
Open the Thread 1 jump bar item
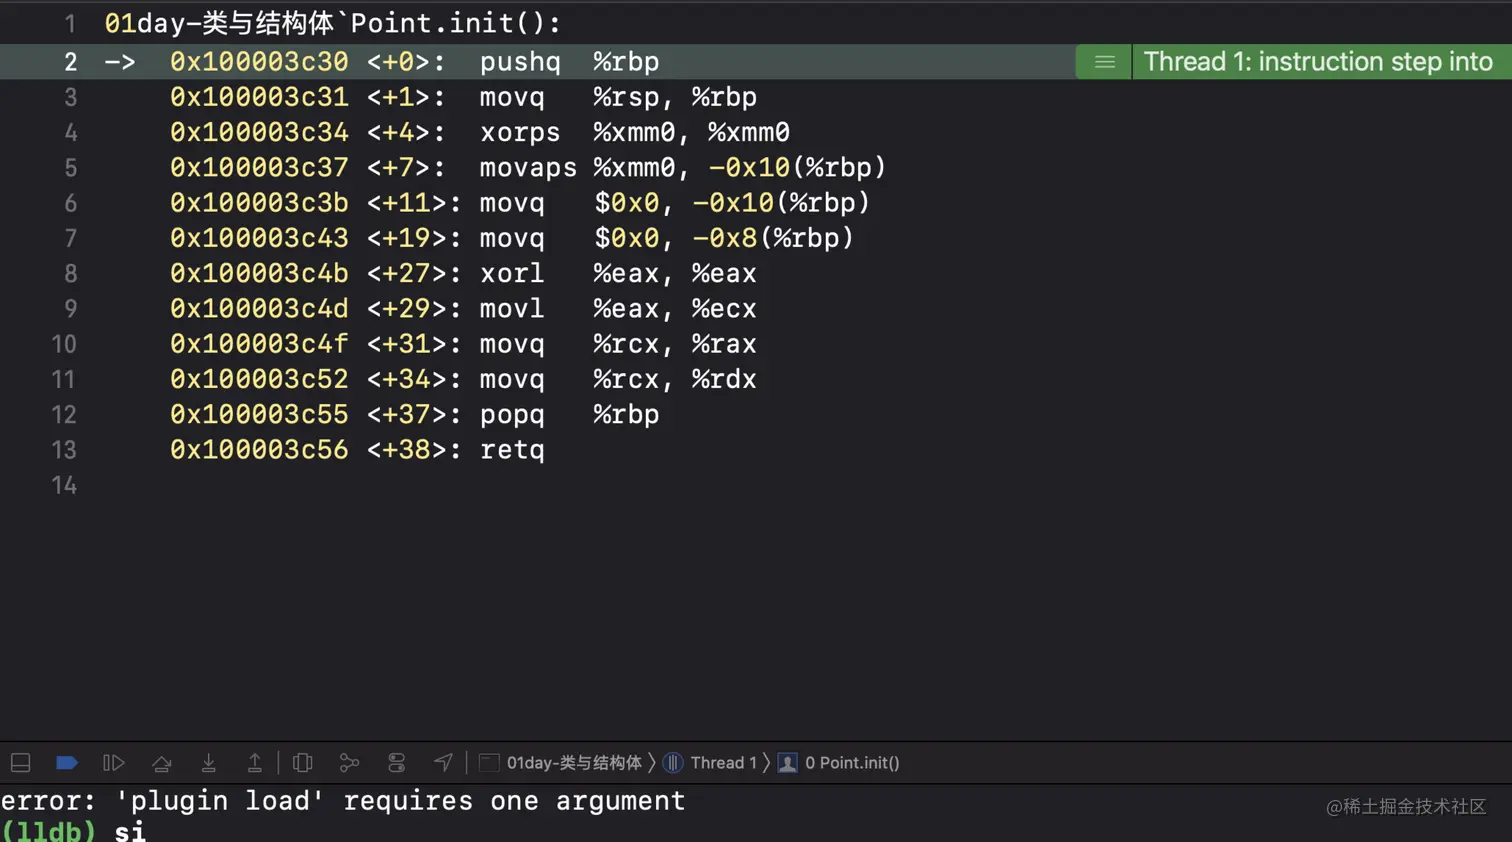[710, 763]
